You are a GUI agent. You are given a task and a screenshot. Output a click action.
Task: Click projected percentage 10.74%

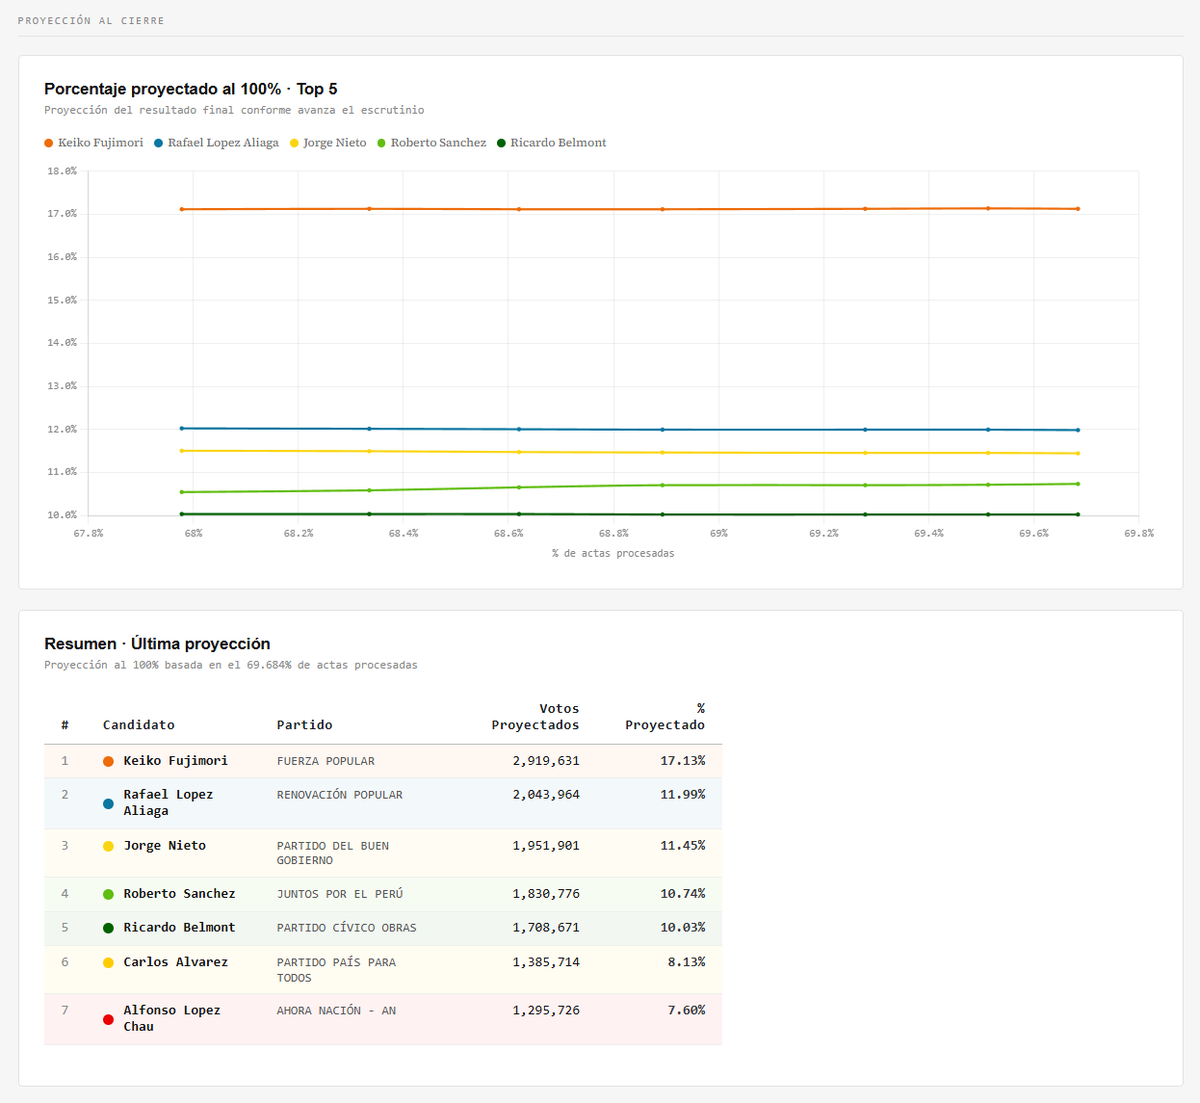683,894
